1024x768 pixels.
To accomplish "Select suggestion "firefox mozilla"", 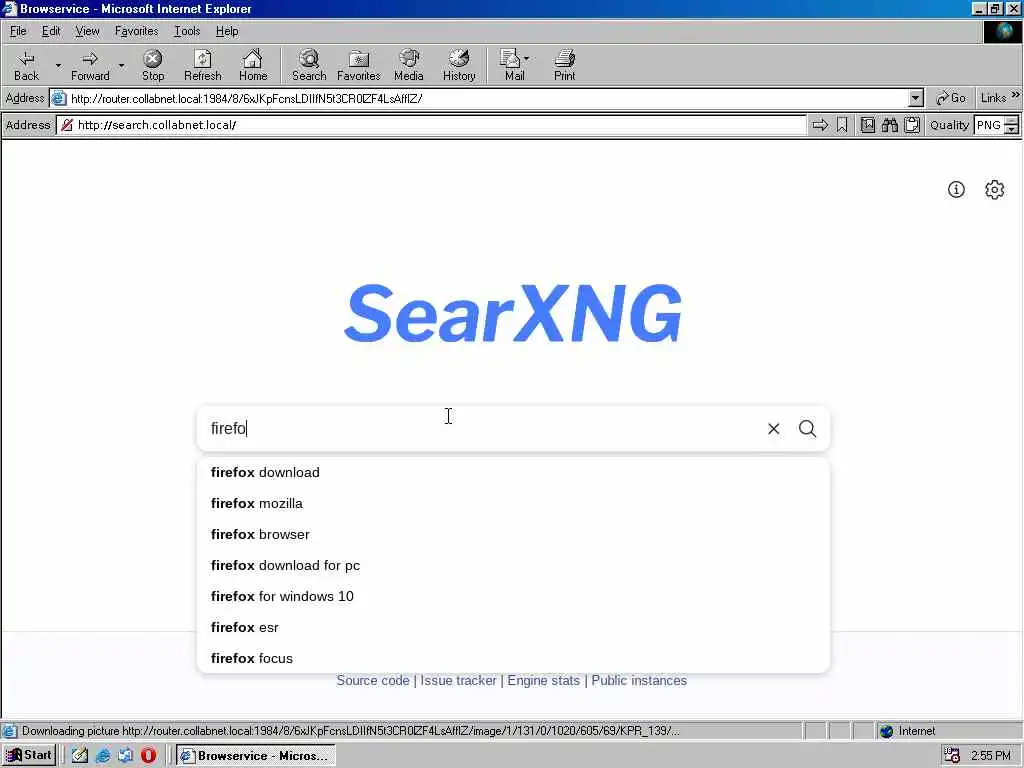I will pos(513,504).
